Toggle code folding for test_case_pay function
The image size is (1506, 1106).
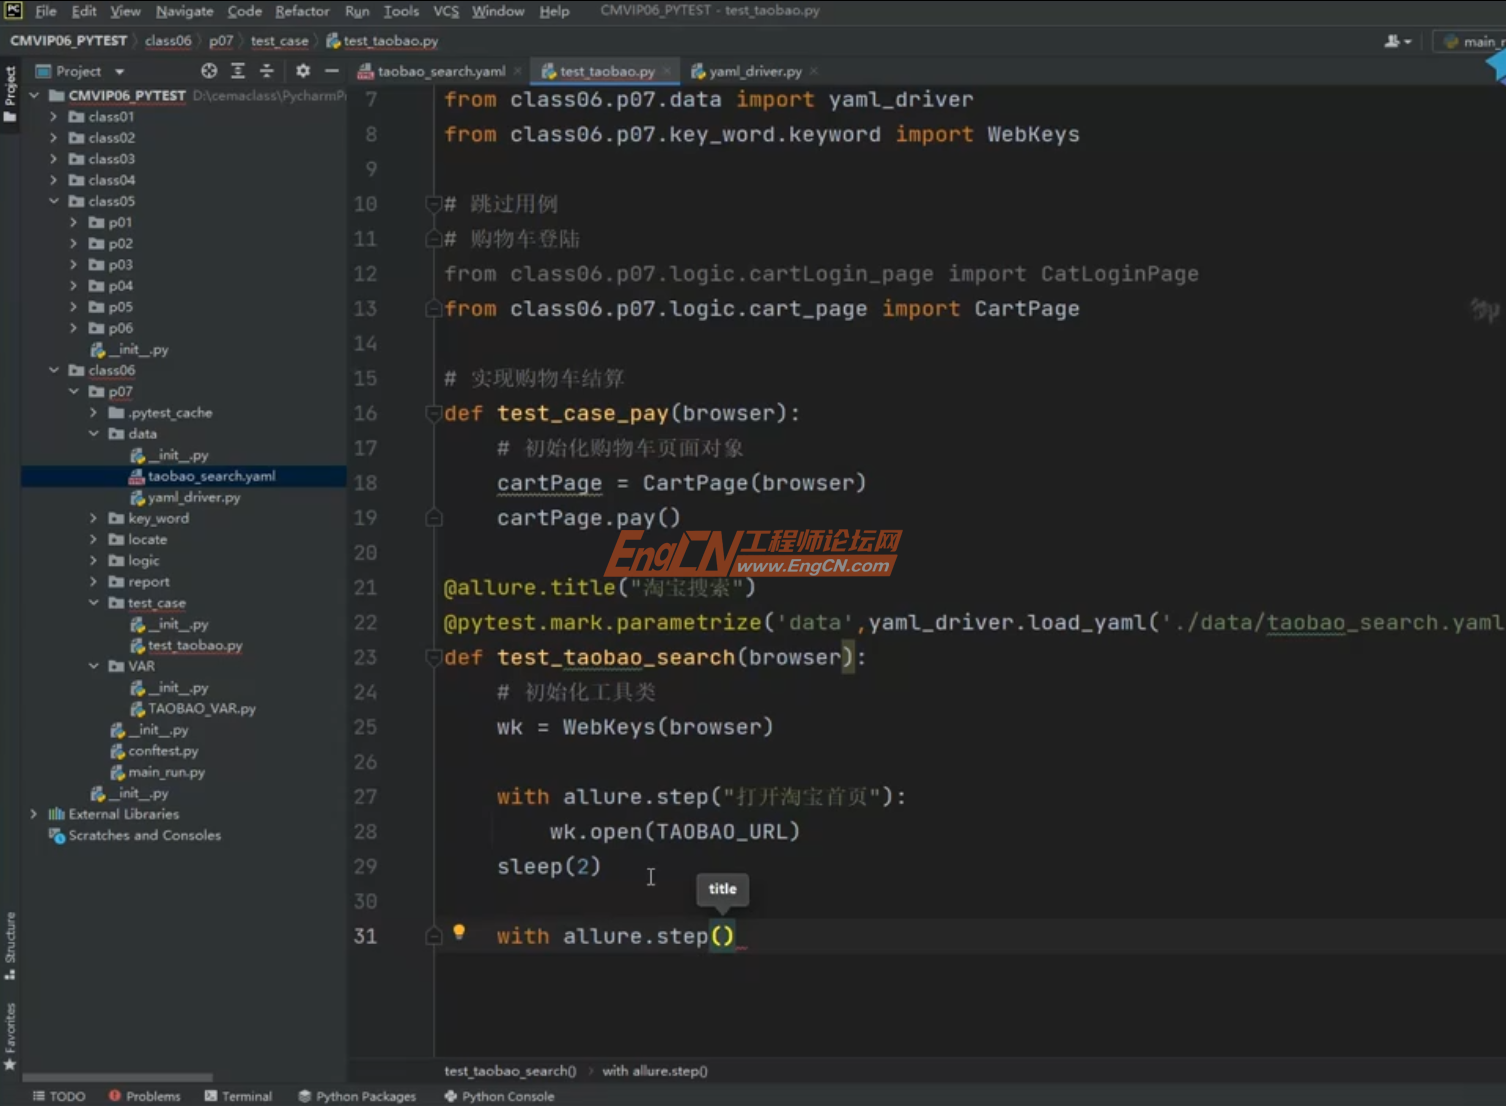434,414
